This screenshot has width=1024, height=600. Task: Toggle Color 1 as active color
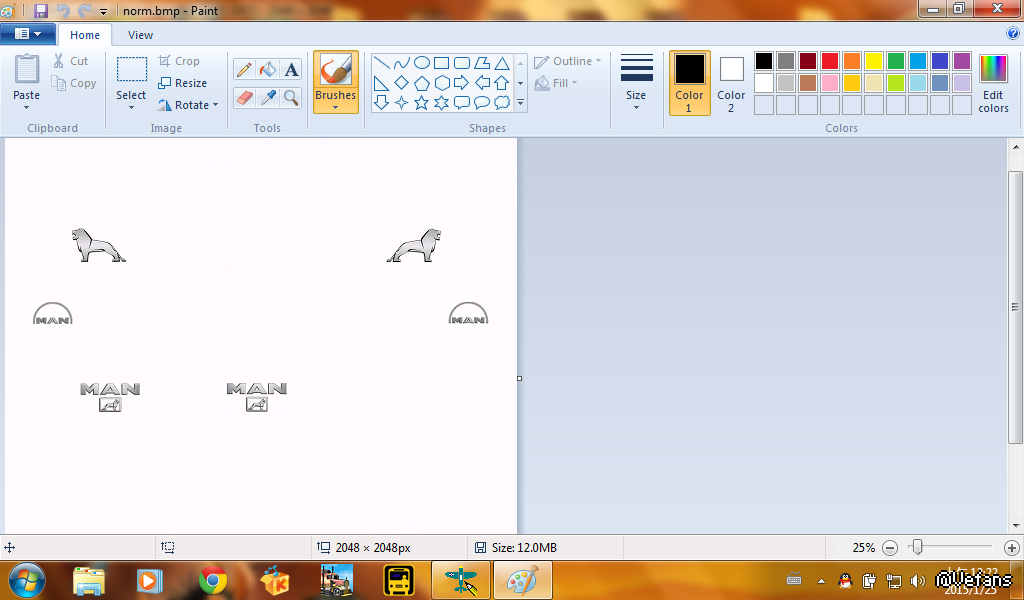[x=689, y=82]
